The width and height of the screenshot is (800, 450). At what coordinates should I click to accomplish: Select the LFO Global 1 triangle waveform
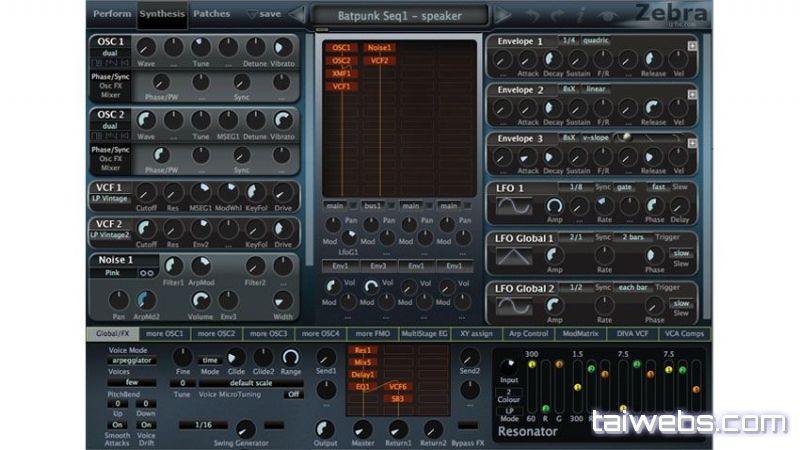tap(515, 255)
